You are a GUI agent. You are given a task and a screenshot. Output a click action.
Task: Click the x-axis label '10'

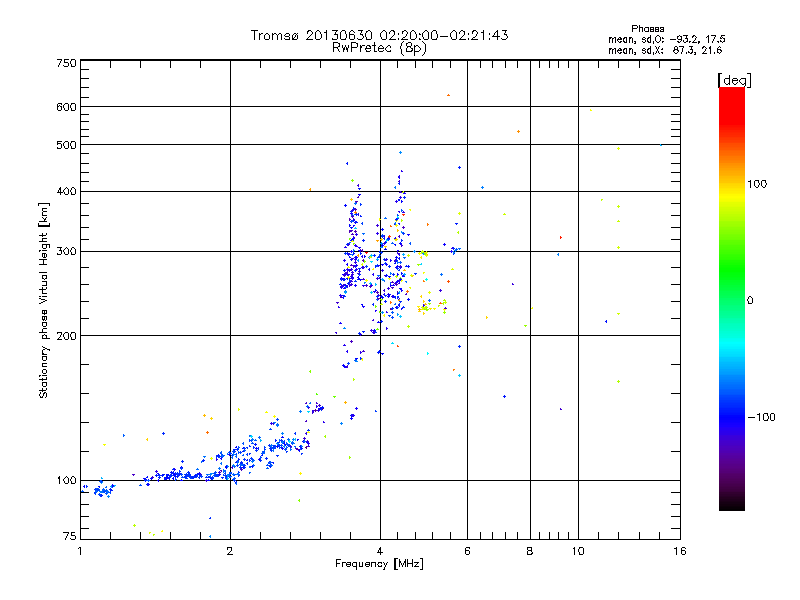(578, 551)
